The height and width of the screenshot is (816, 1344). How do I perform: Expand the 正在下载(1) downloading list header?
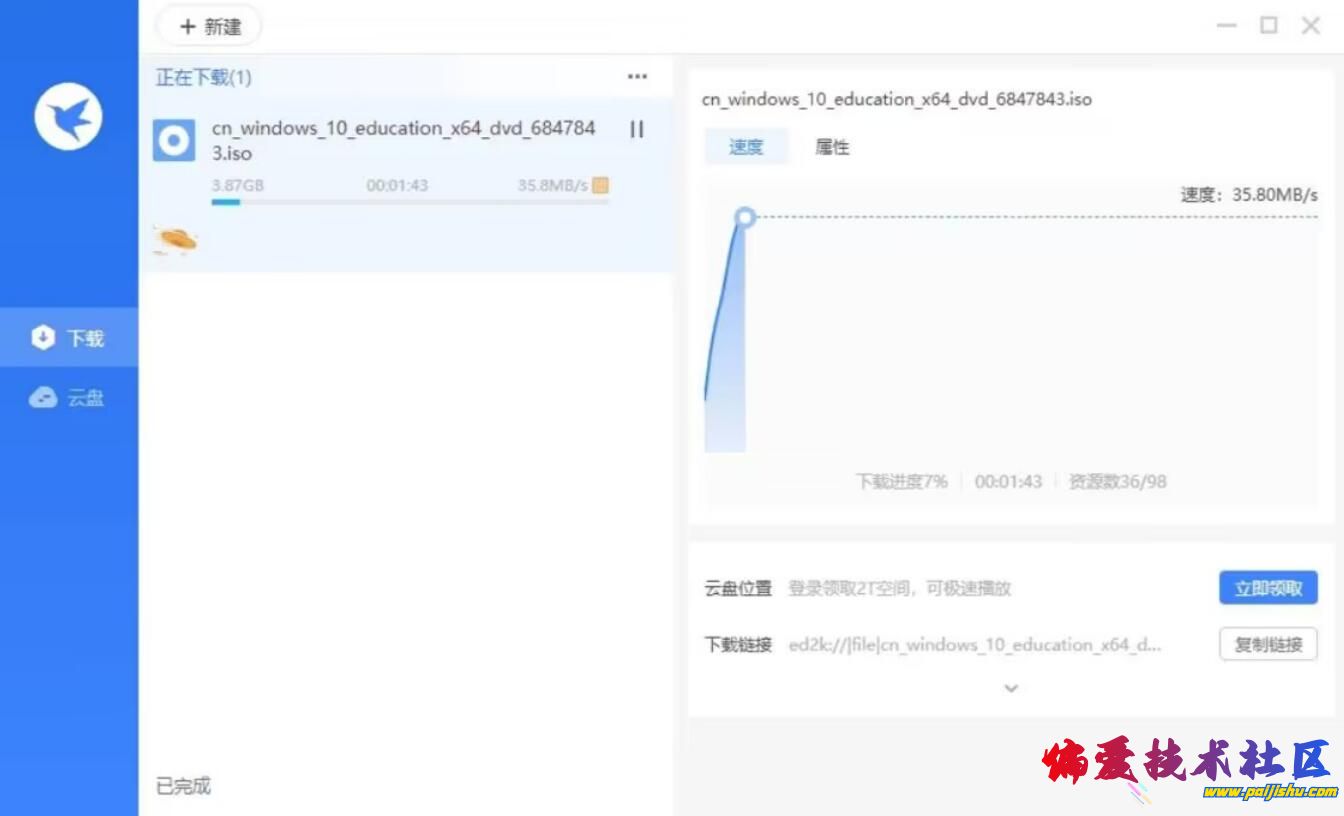pyautogui.click(x=204, y=77)
